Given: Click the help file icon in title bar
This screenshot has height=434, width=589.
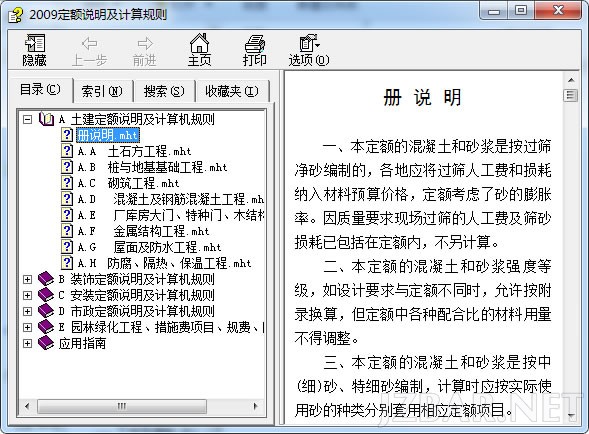Looking at the screenshot, I should (15, 15).
